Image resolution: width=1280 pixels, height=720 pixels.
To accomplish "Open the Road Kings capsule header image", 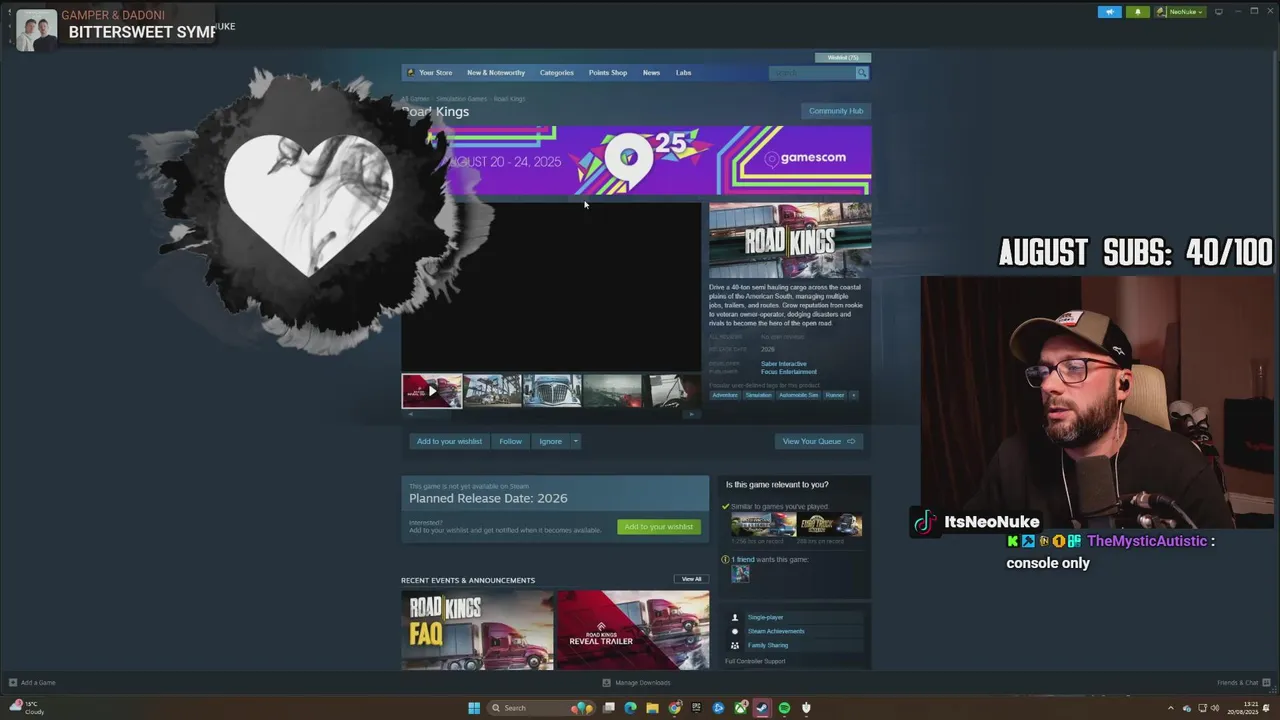I will point(790,240).
